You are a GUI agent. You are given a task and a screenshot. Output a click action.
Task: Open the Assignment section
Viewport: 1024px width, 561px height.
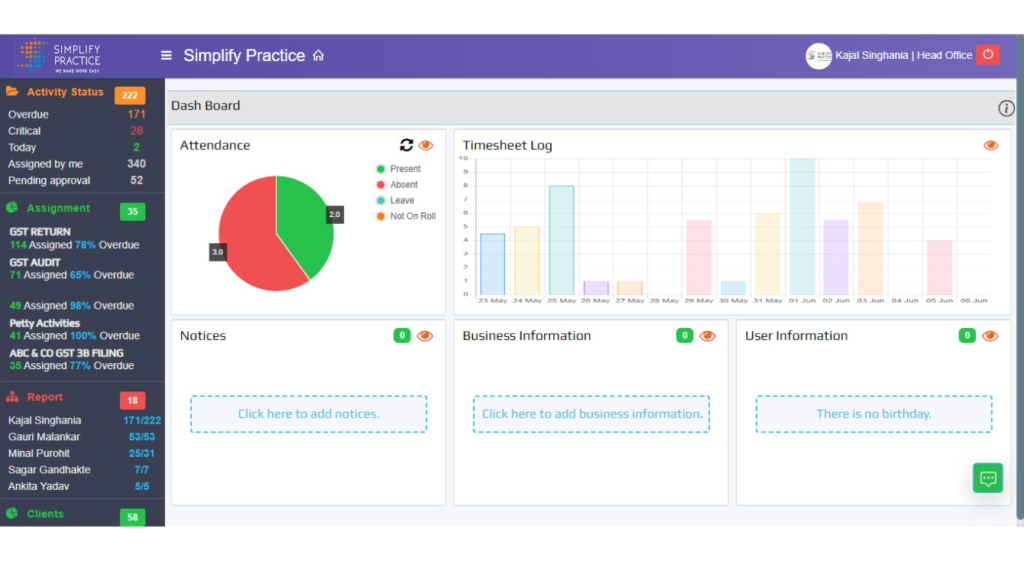58,208
